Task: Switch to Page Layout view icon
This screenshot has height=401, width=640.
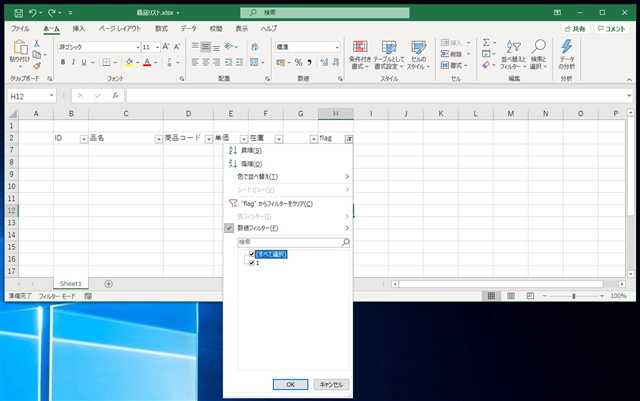Action: pos(511,296)
